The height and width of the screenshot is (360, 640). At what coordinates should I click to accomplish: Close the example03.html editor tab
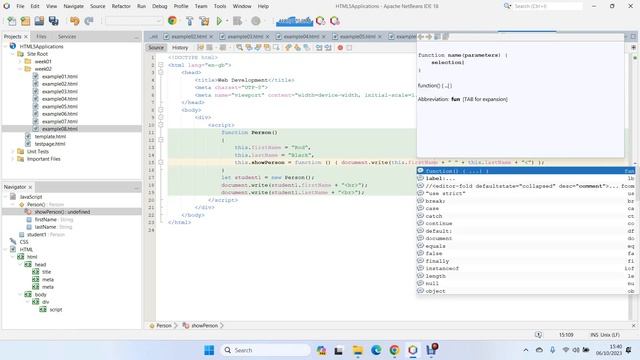click(268, 37)
